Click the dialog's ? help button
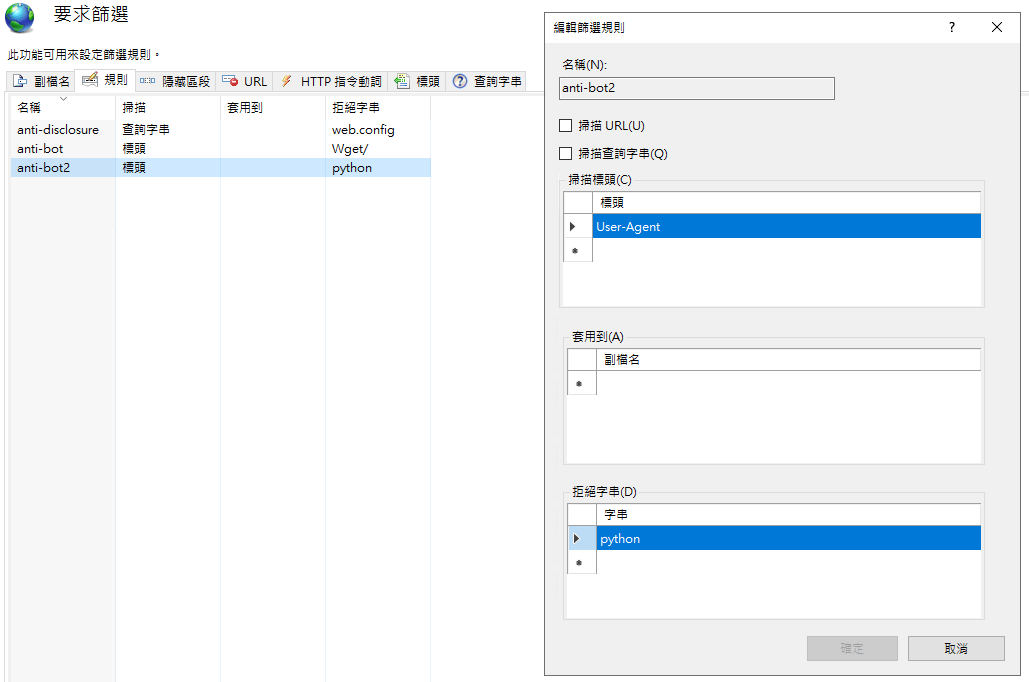Viewport: 1029px width, 682px height. point(952,28)
